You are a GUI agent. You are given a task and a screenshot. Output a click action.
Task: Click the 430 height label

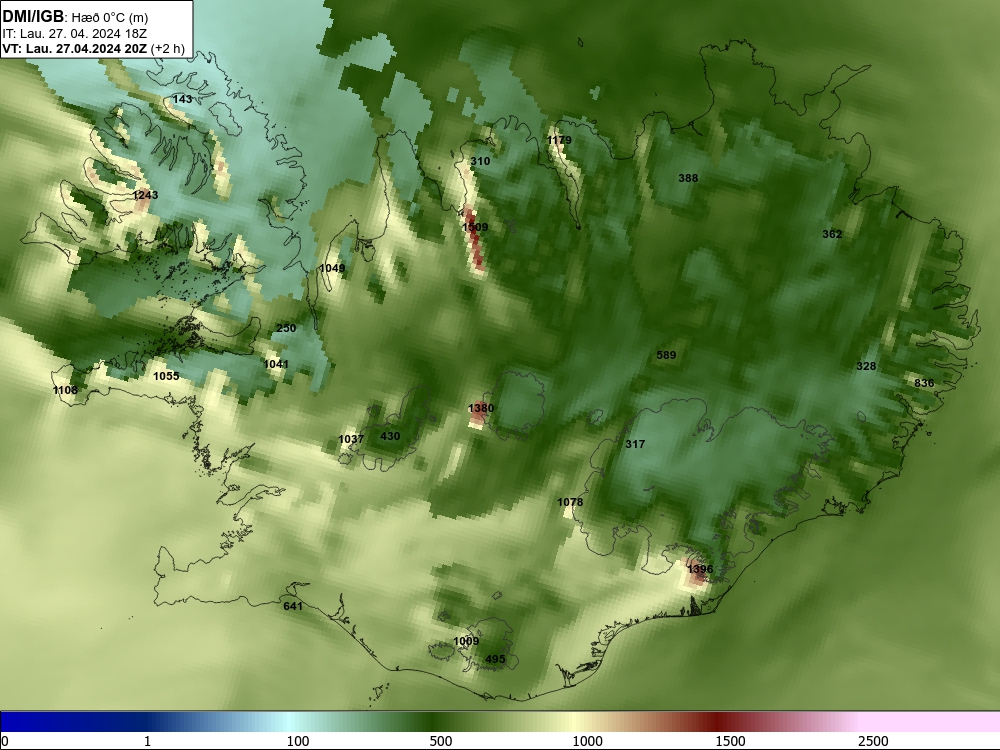tap(390, 436)
